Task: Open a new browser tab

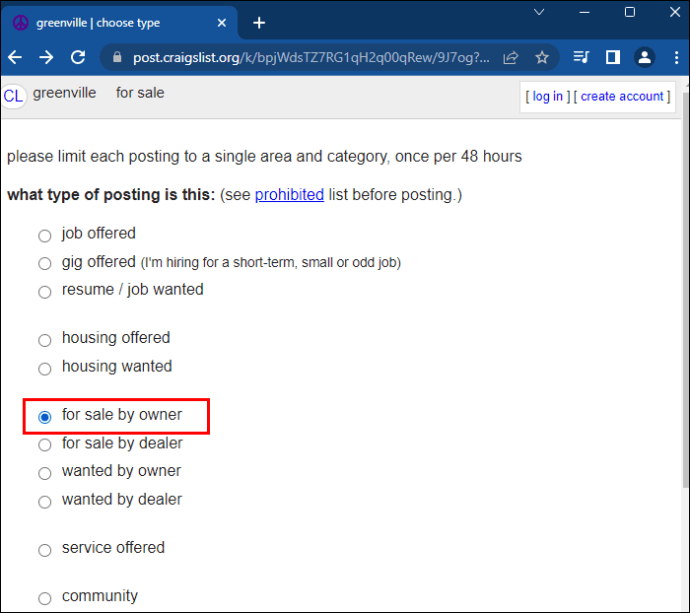Action: coord(259,23)
